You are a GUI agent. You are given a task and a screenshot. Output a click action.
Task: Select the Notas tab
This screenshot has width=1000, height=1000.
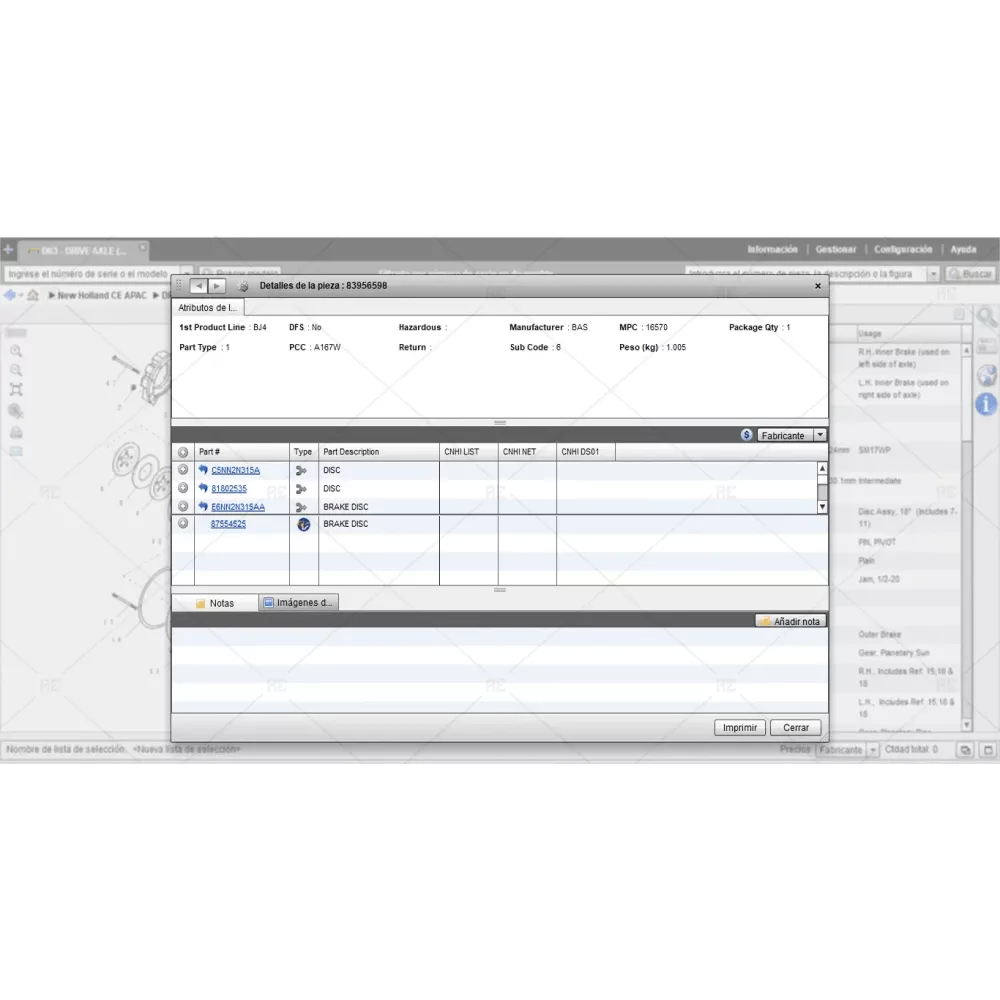click(215, 603)
